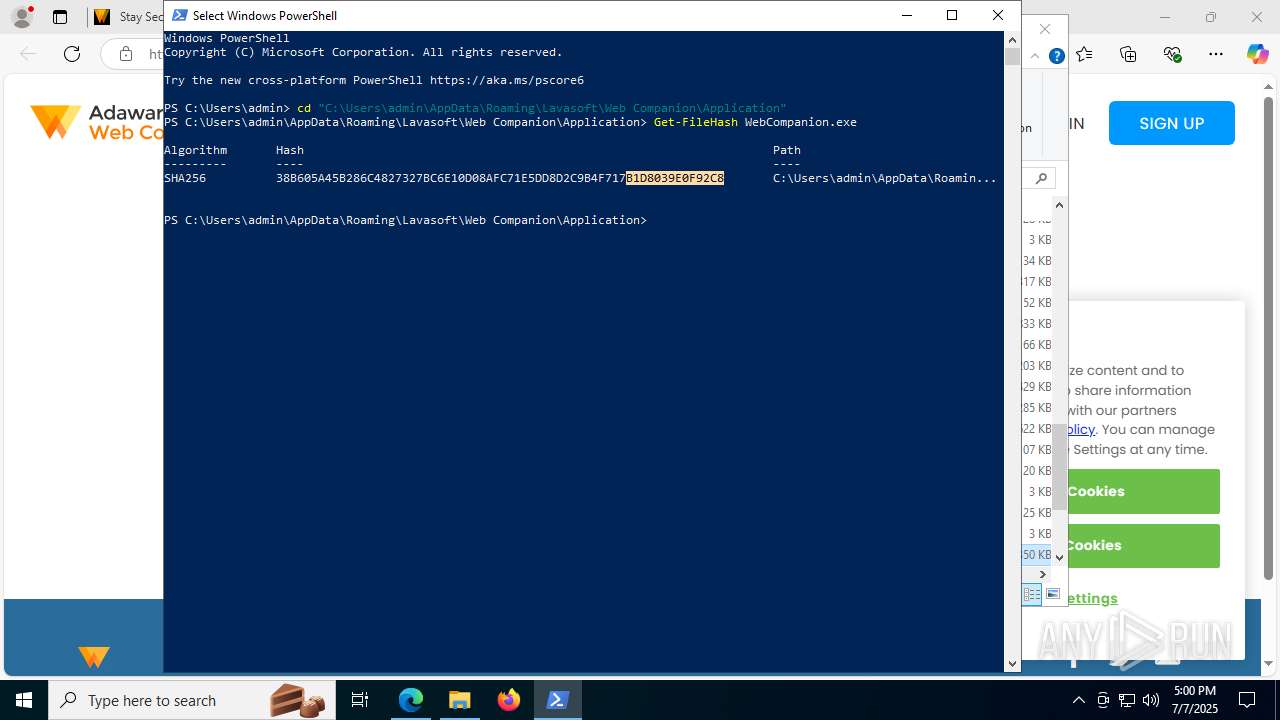Open Edge Favorites star list icon
Screen dimensions: 1280x720
[x=1084, y=54]
